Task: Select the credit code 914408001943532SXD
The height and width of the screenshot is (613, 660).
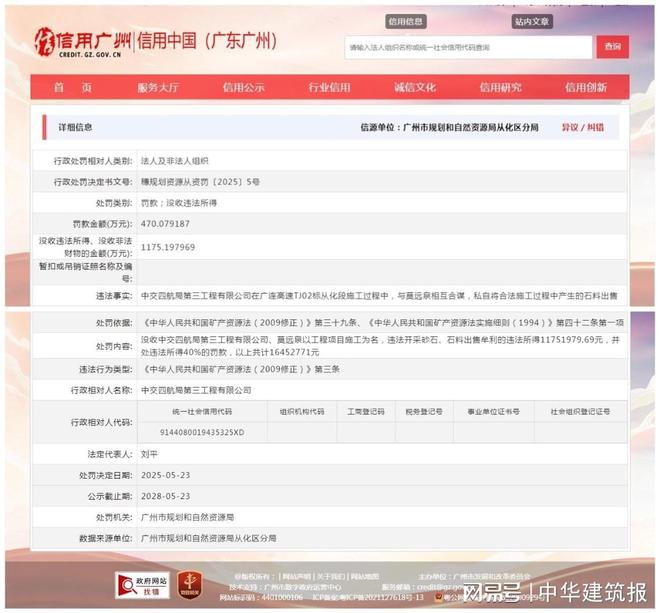Action: [x=202, y=432]
